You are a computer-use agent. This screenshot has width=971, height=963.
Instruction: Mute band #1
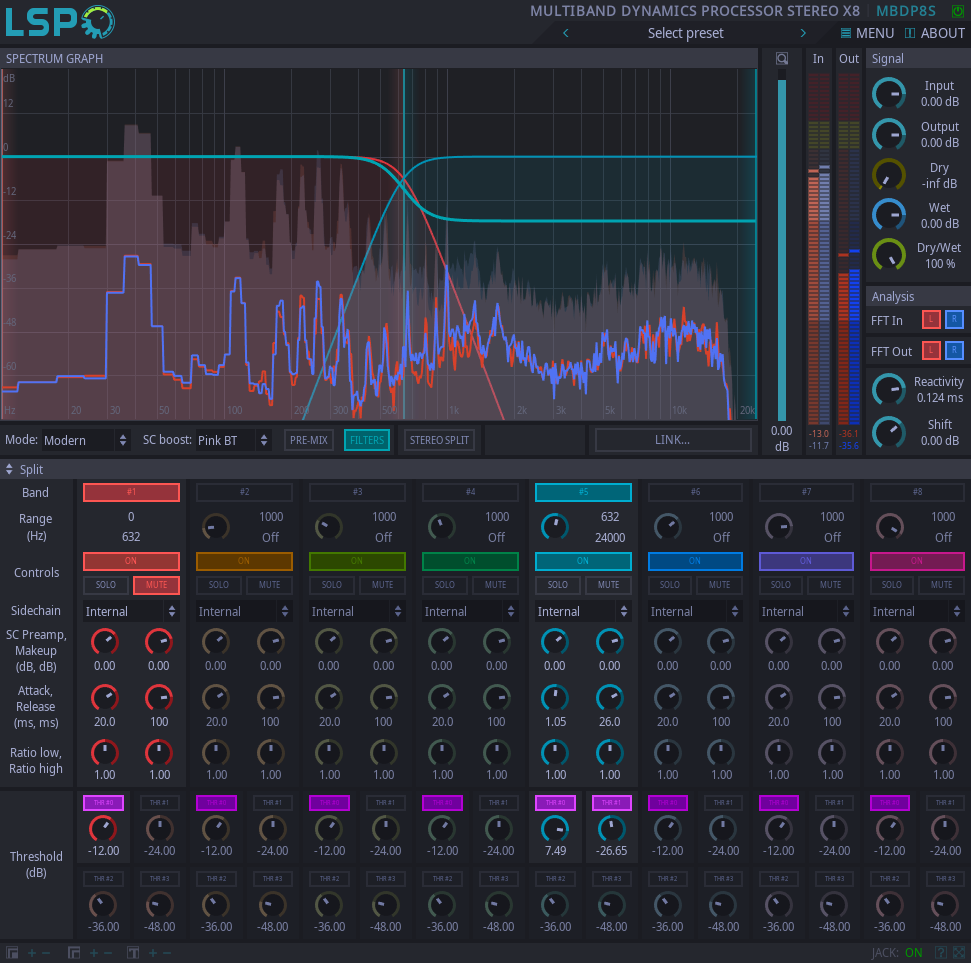point(156,585)
